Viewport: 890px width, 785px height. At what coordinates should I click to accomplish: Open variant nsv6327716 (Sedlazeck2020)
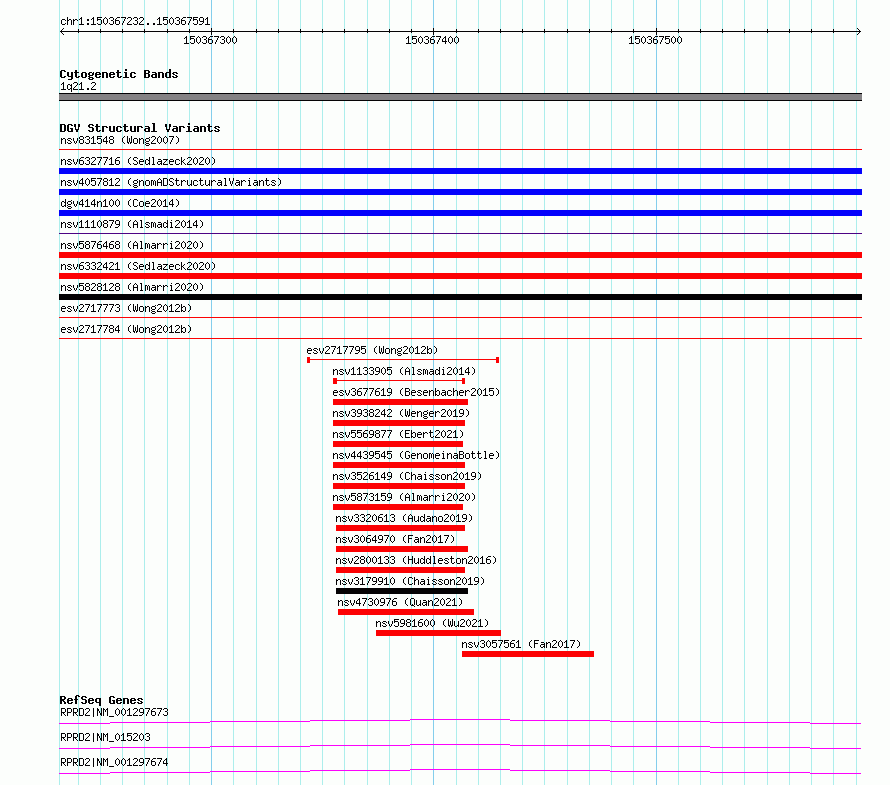click(138, 161)
